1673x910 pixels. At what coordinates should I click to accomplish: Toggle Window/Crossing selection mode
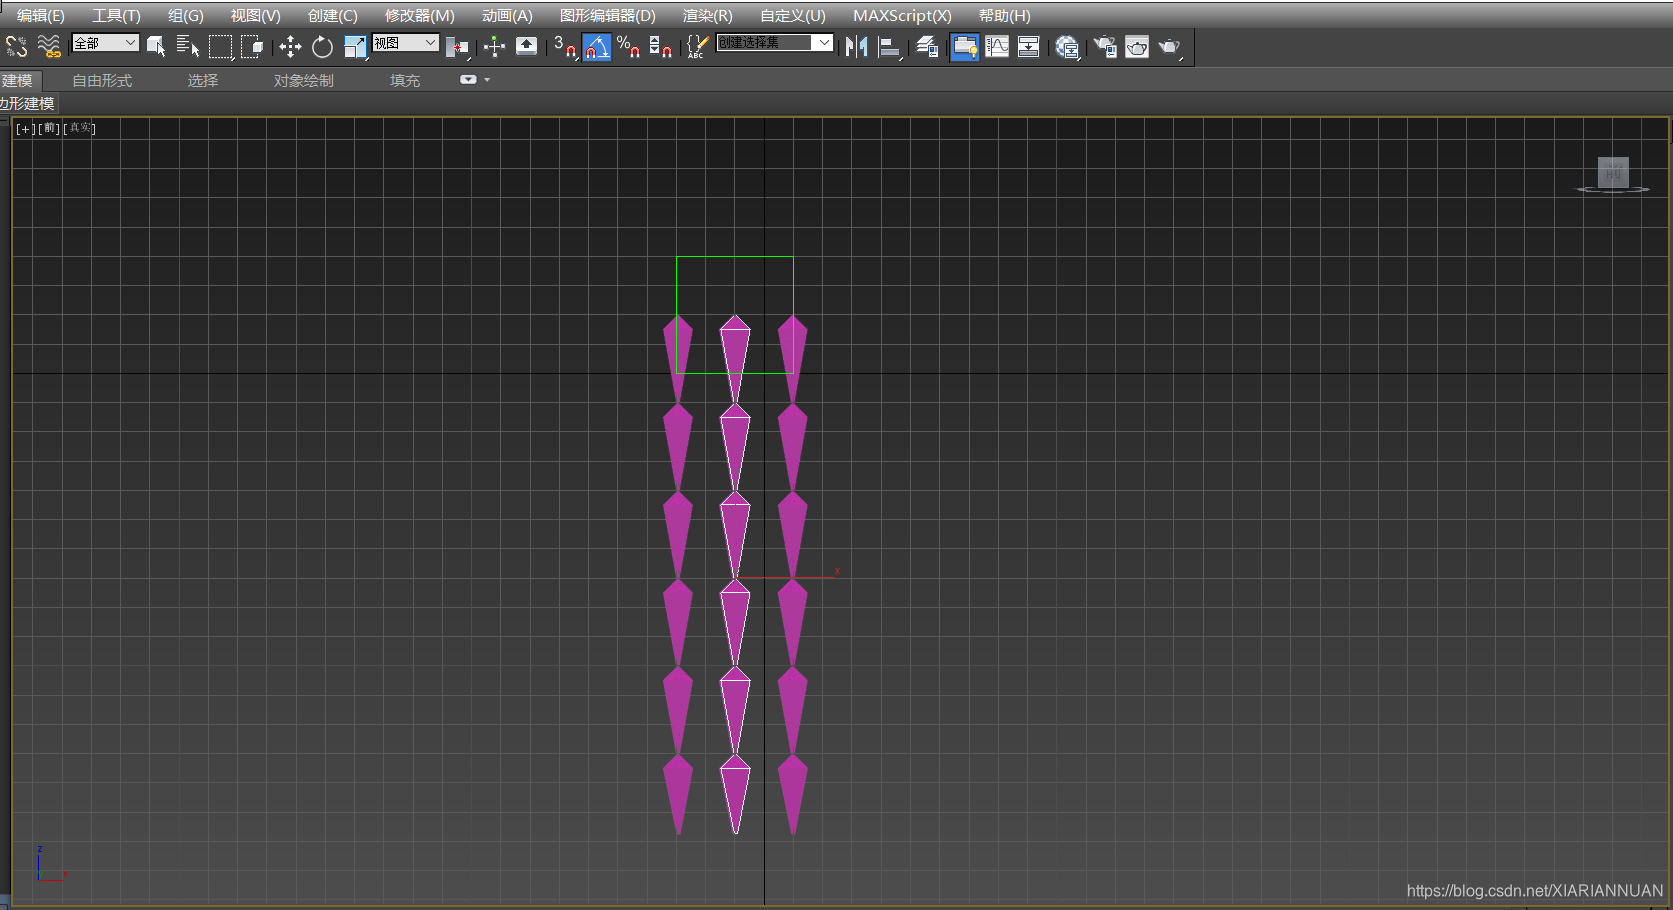click(x=252, y=46)
